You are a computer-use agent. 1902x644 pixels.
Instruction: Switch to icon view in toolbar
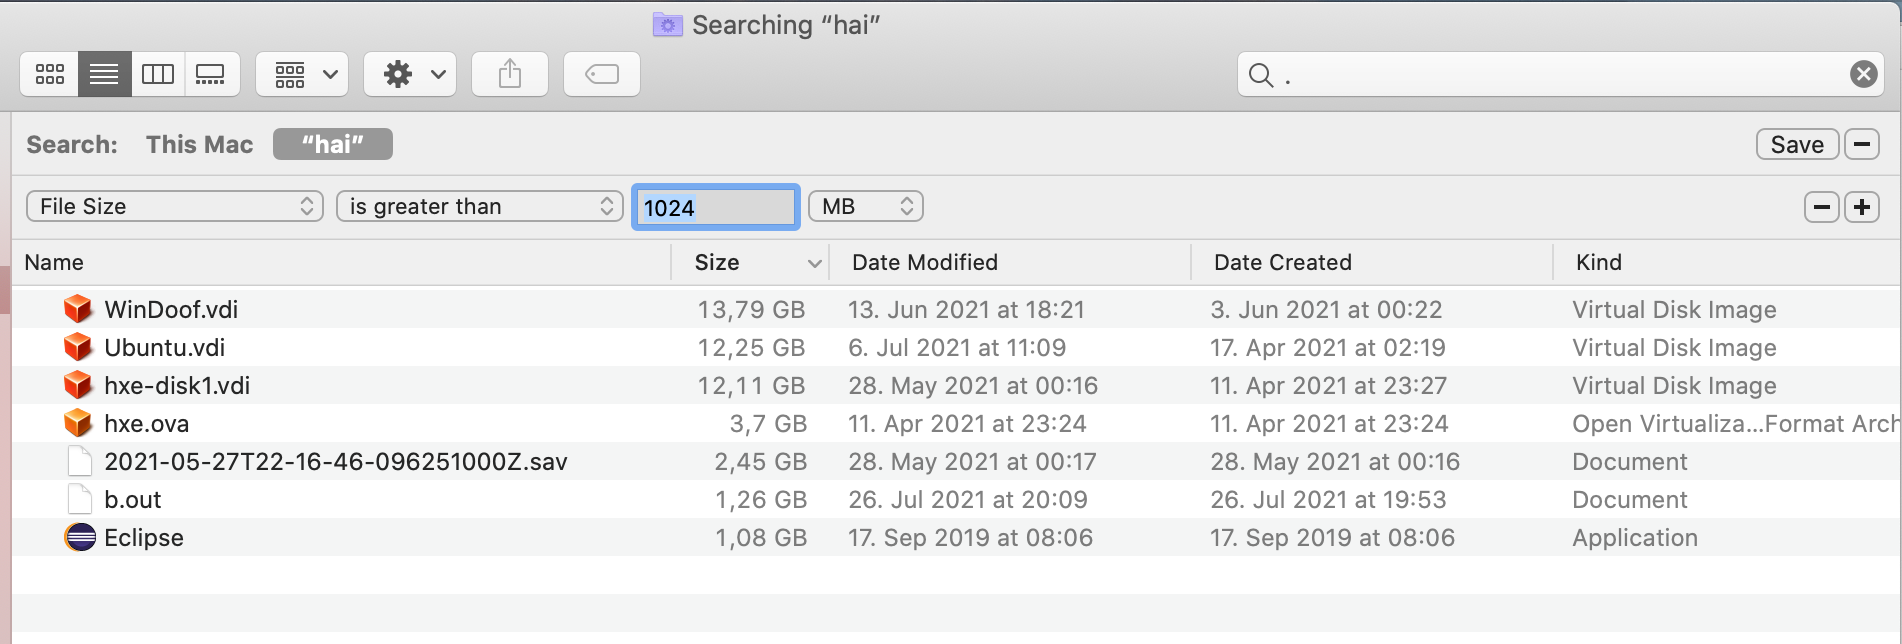[x=50, y=74]
